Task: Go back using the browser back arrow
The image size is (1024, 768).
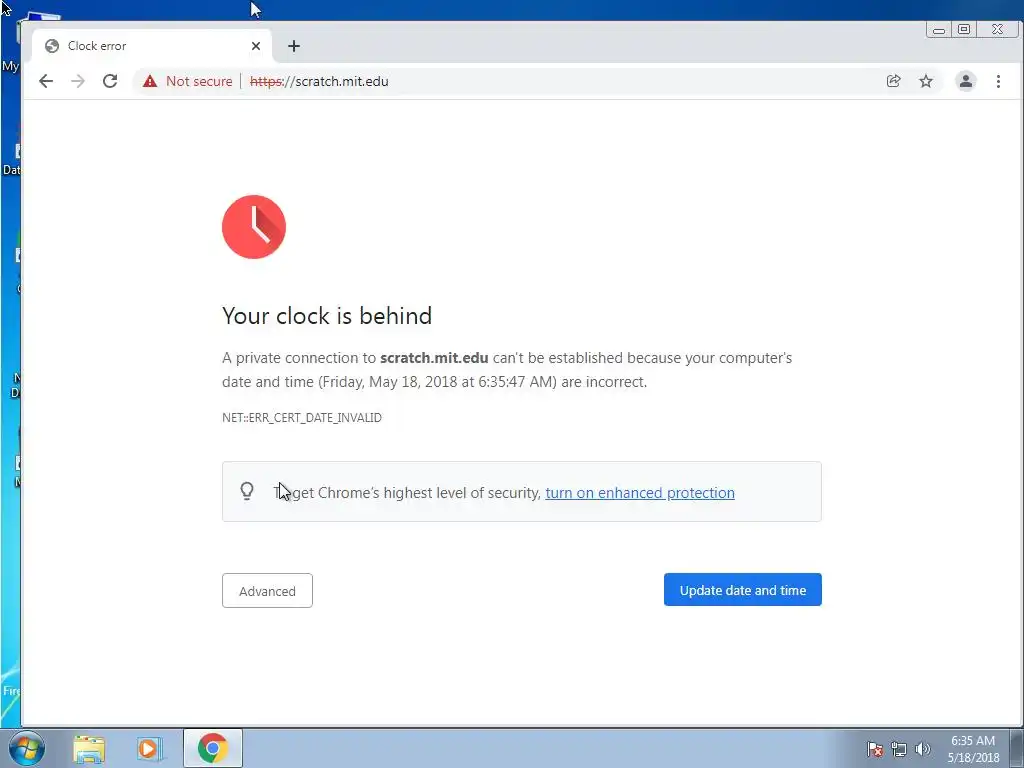Action: coord(46,81)
